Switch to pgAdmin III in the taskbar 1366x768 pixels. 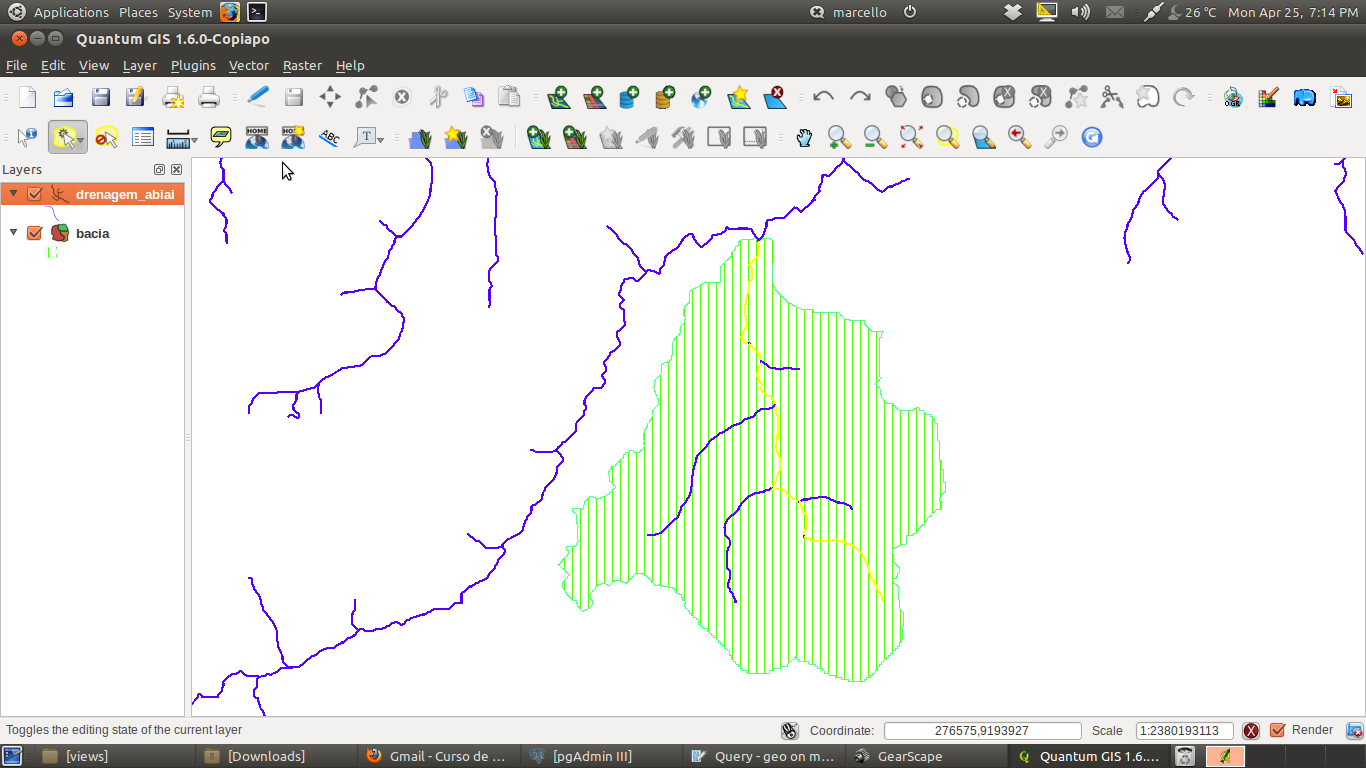(x=592, y=756)
